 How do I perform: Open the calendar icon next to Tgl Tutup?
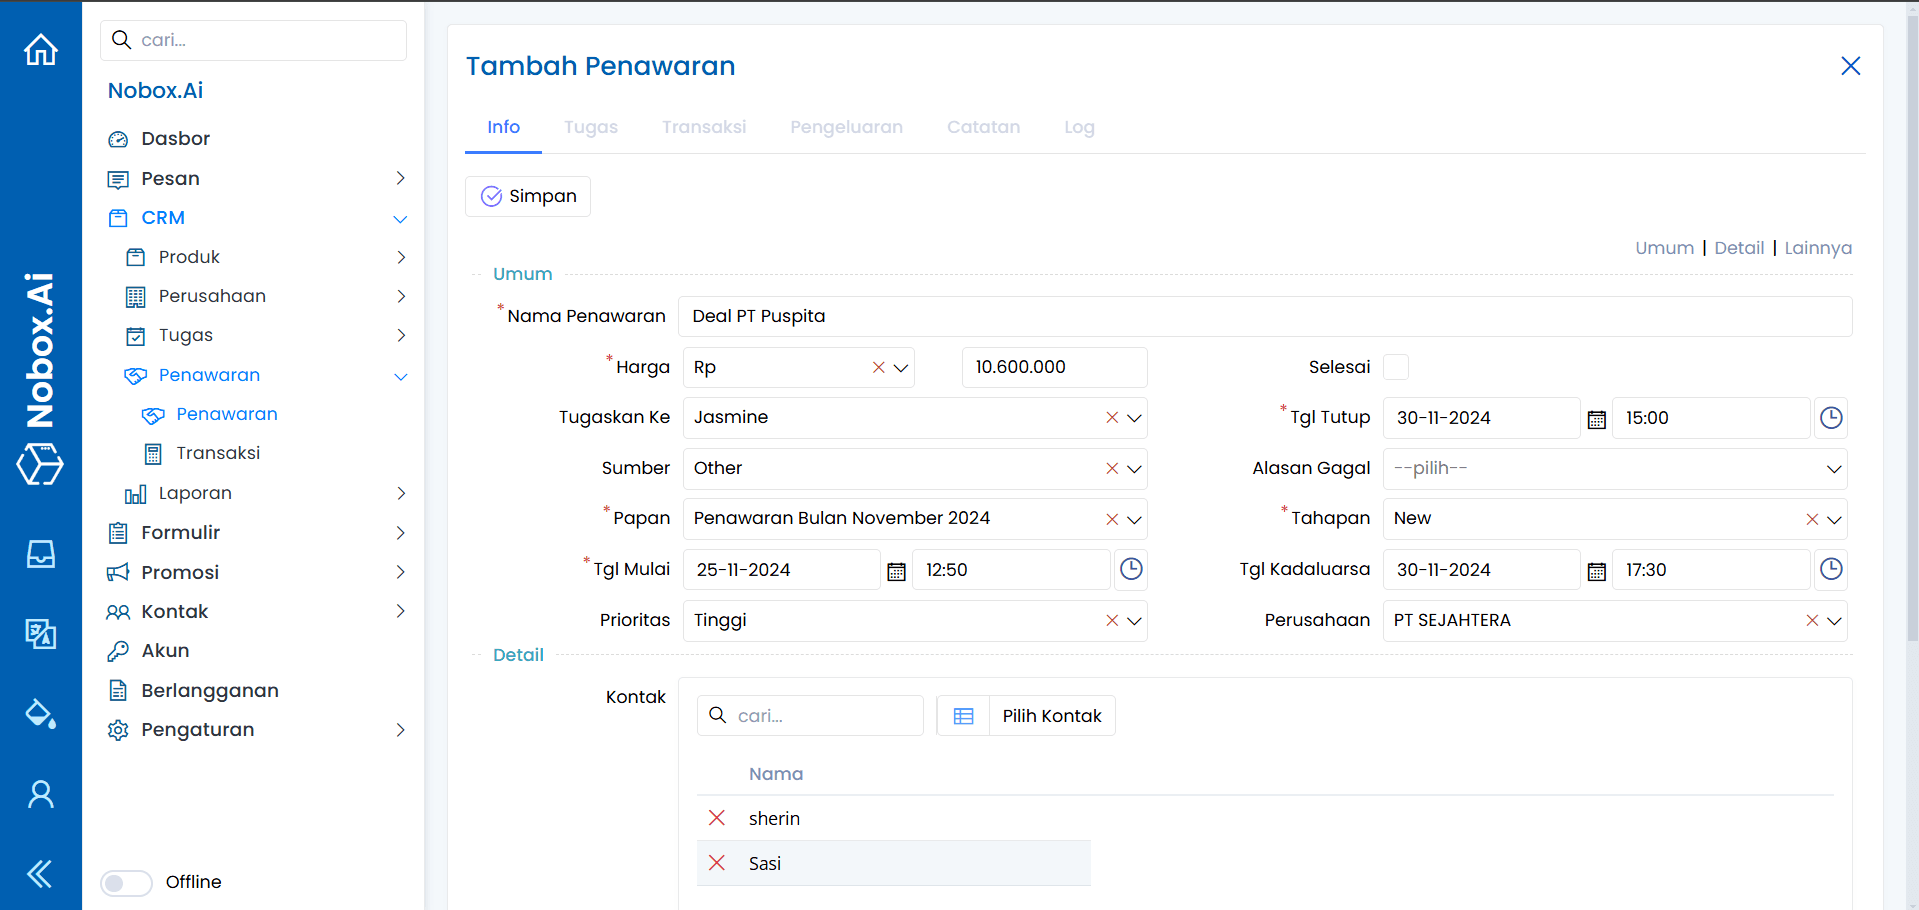pyautogui.click(x=1595, y=418)
